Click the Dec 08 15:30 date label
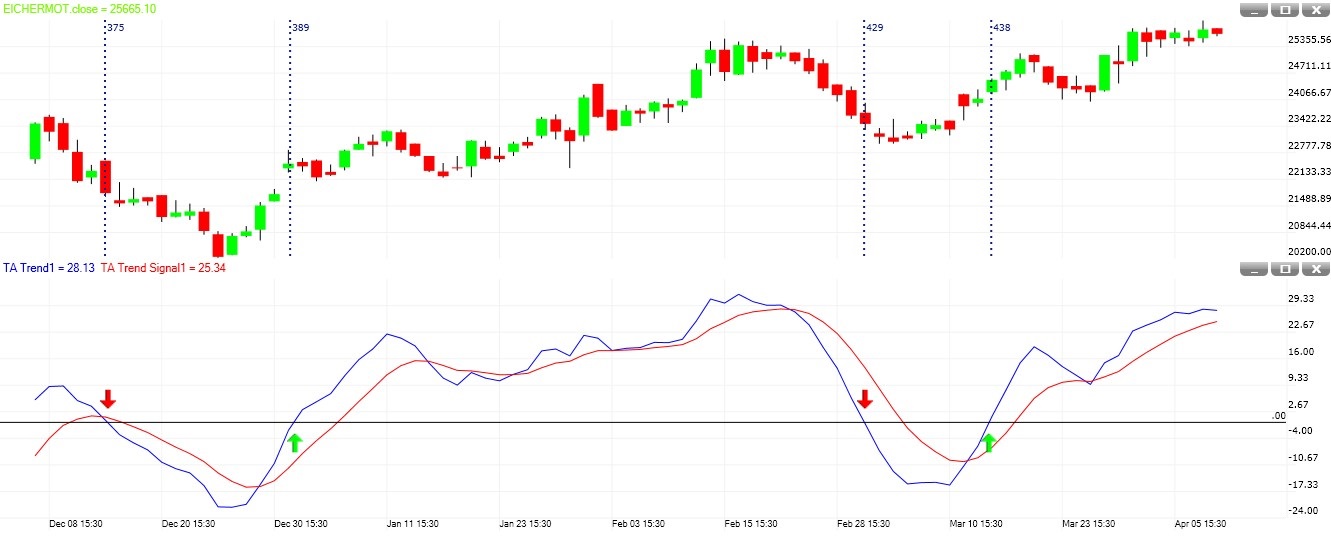Viewport: 1331px width, 543px height. (x=76, y=523)
